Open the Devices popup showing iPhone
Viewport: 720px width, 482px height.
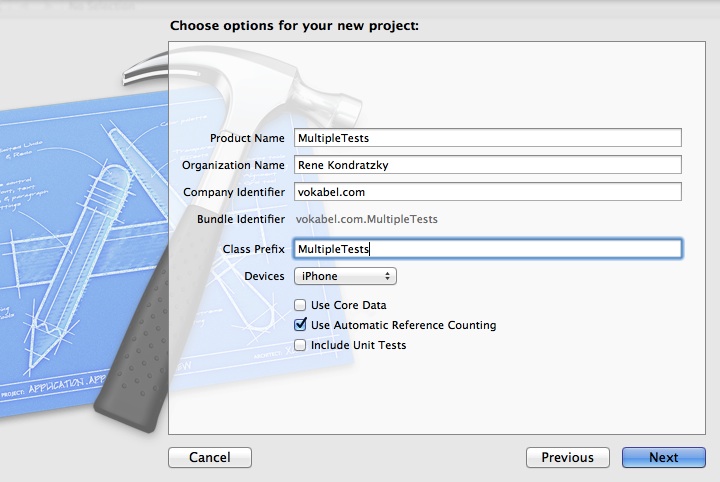344,276
